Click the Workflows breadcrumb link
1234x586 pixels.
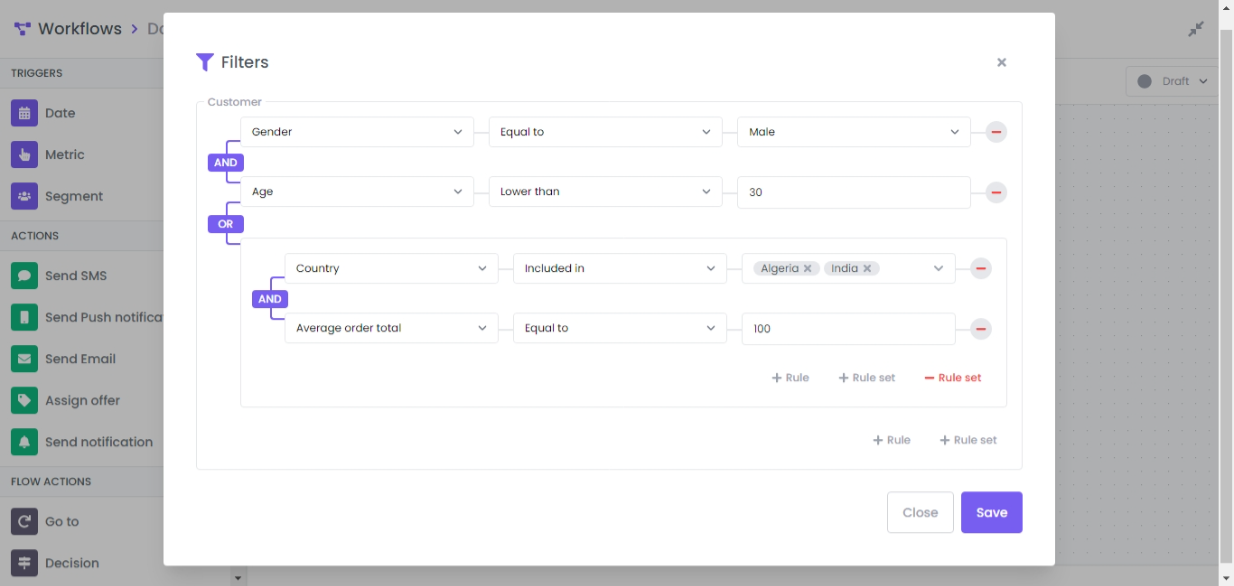(80, 29)
